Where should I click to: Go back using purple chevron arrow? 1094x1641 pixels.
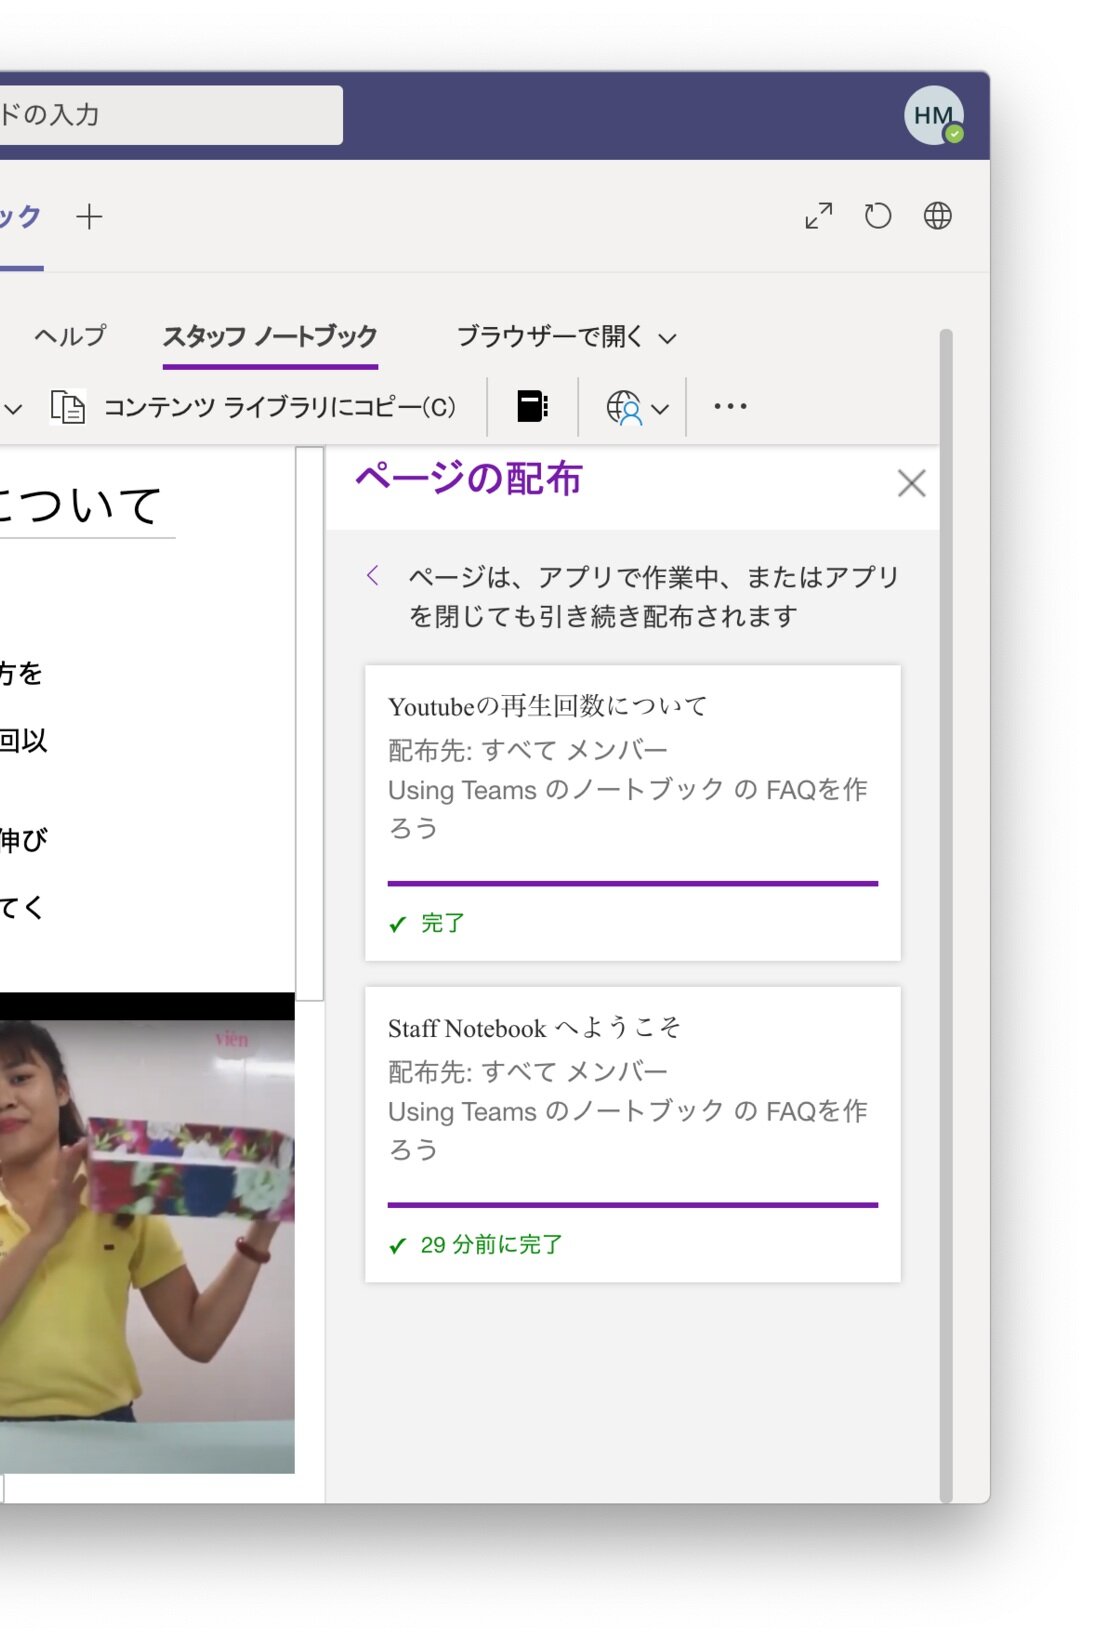click(x=373, y=575)
